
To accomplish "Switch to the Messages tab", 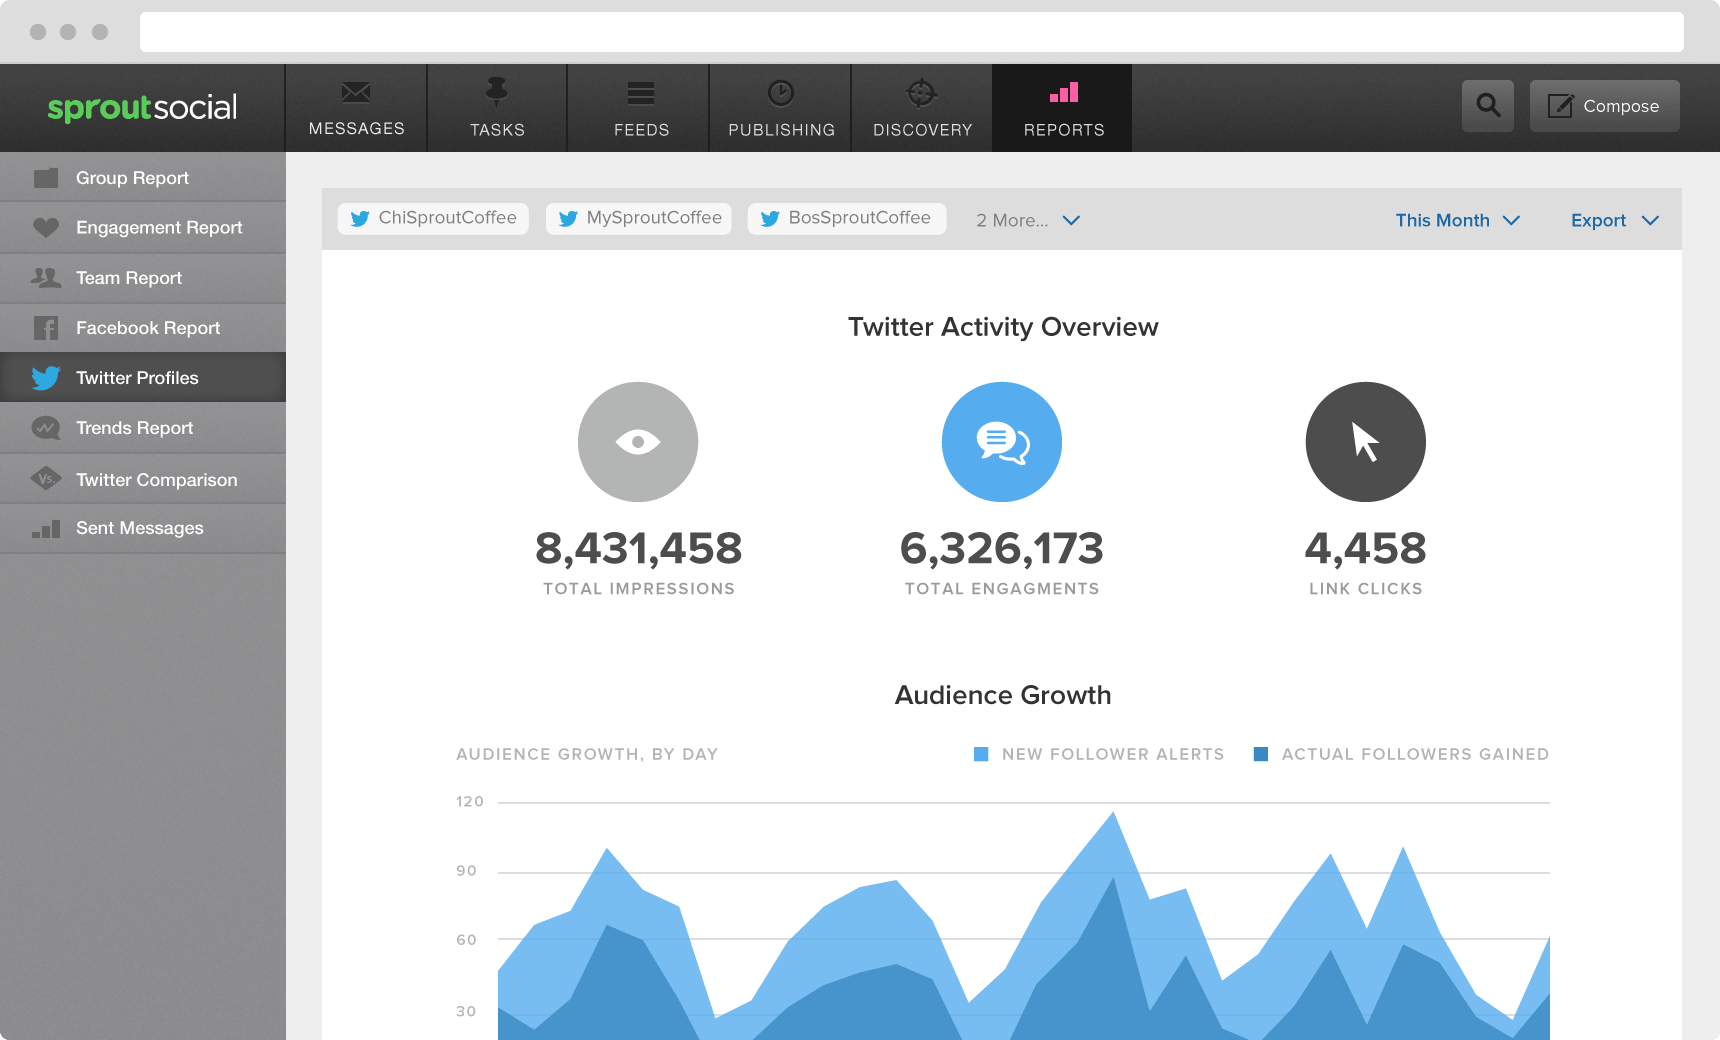I will (356, 108).
